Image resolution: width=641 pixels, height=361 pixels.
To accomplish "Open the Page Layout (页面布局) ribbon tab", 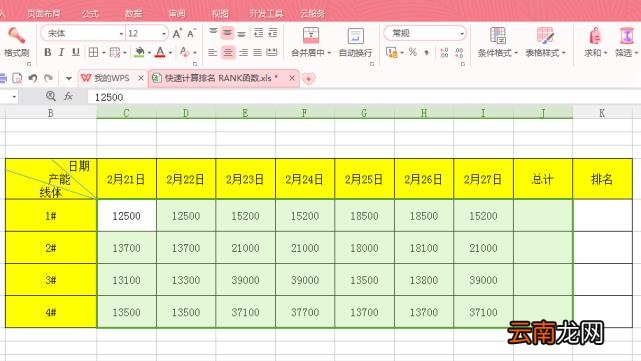I will (44, 13).
